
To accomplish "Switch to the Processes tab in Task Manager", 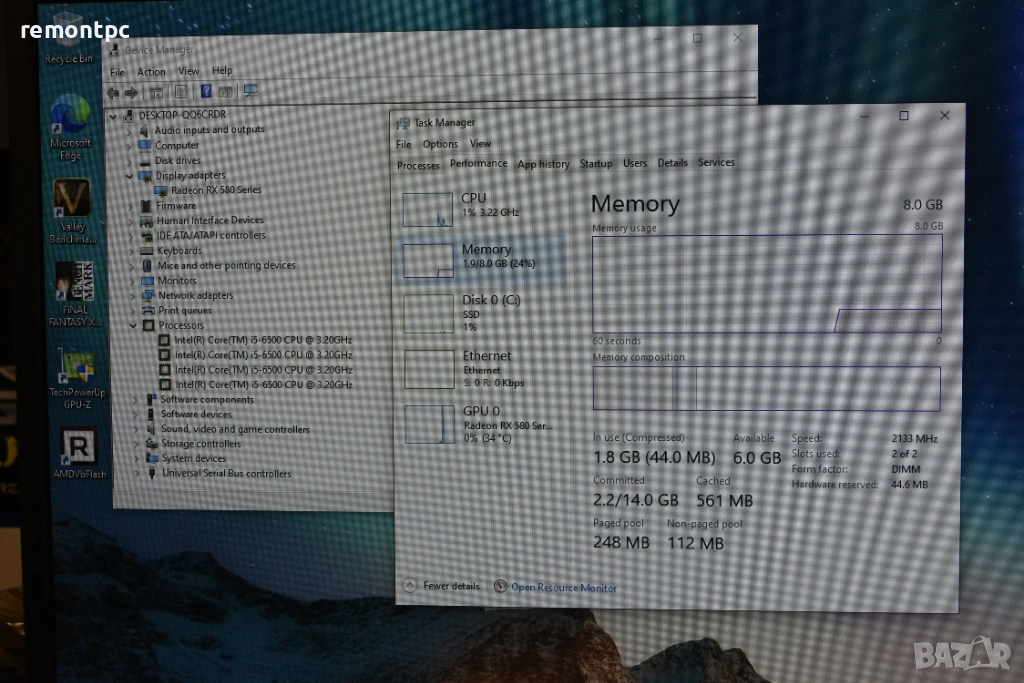I will 418,165.
